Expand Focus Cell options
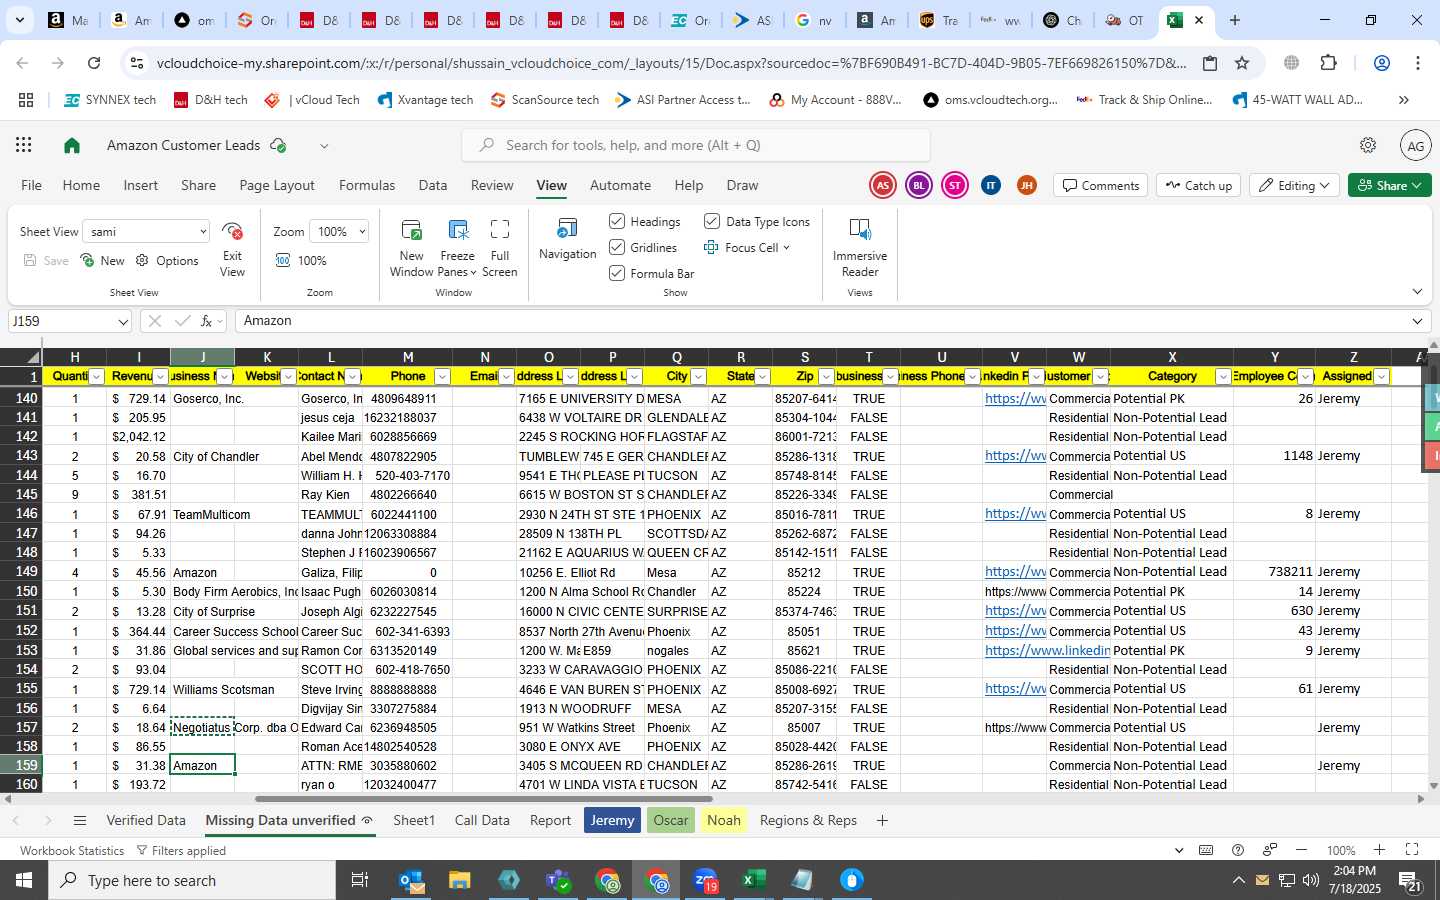This screenshot has width=1440, height=900. click(x=786, y=248)
